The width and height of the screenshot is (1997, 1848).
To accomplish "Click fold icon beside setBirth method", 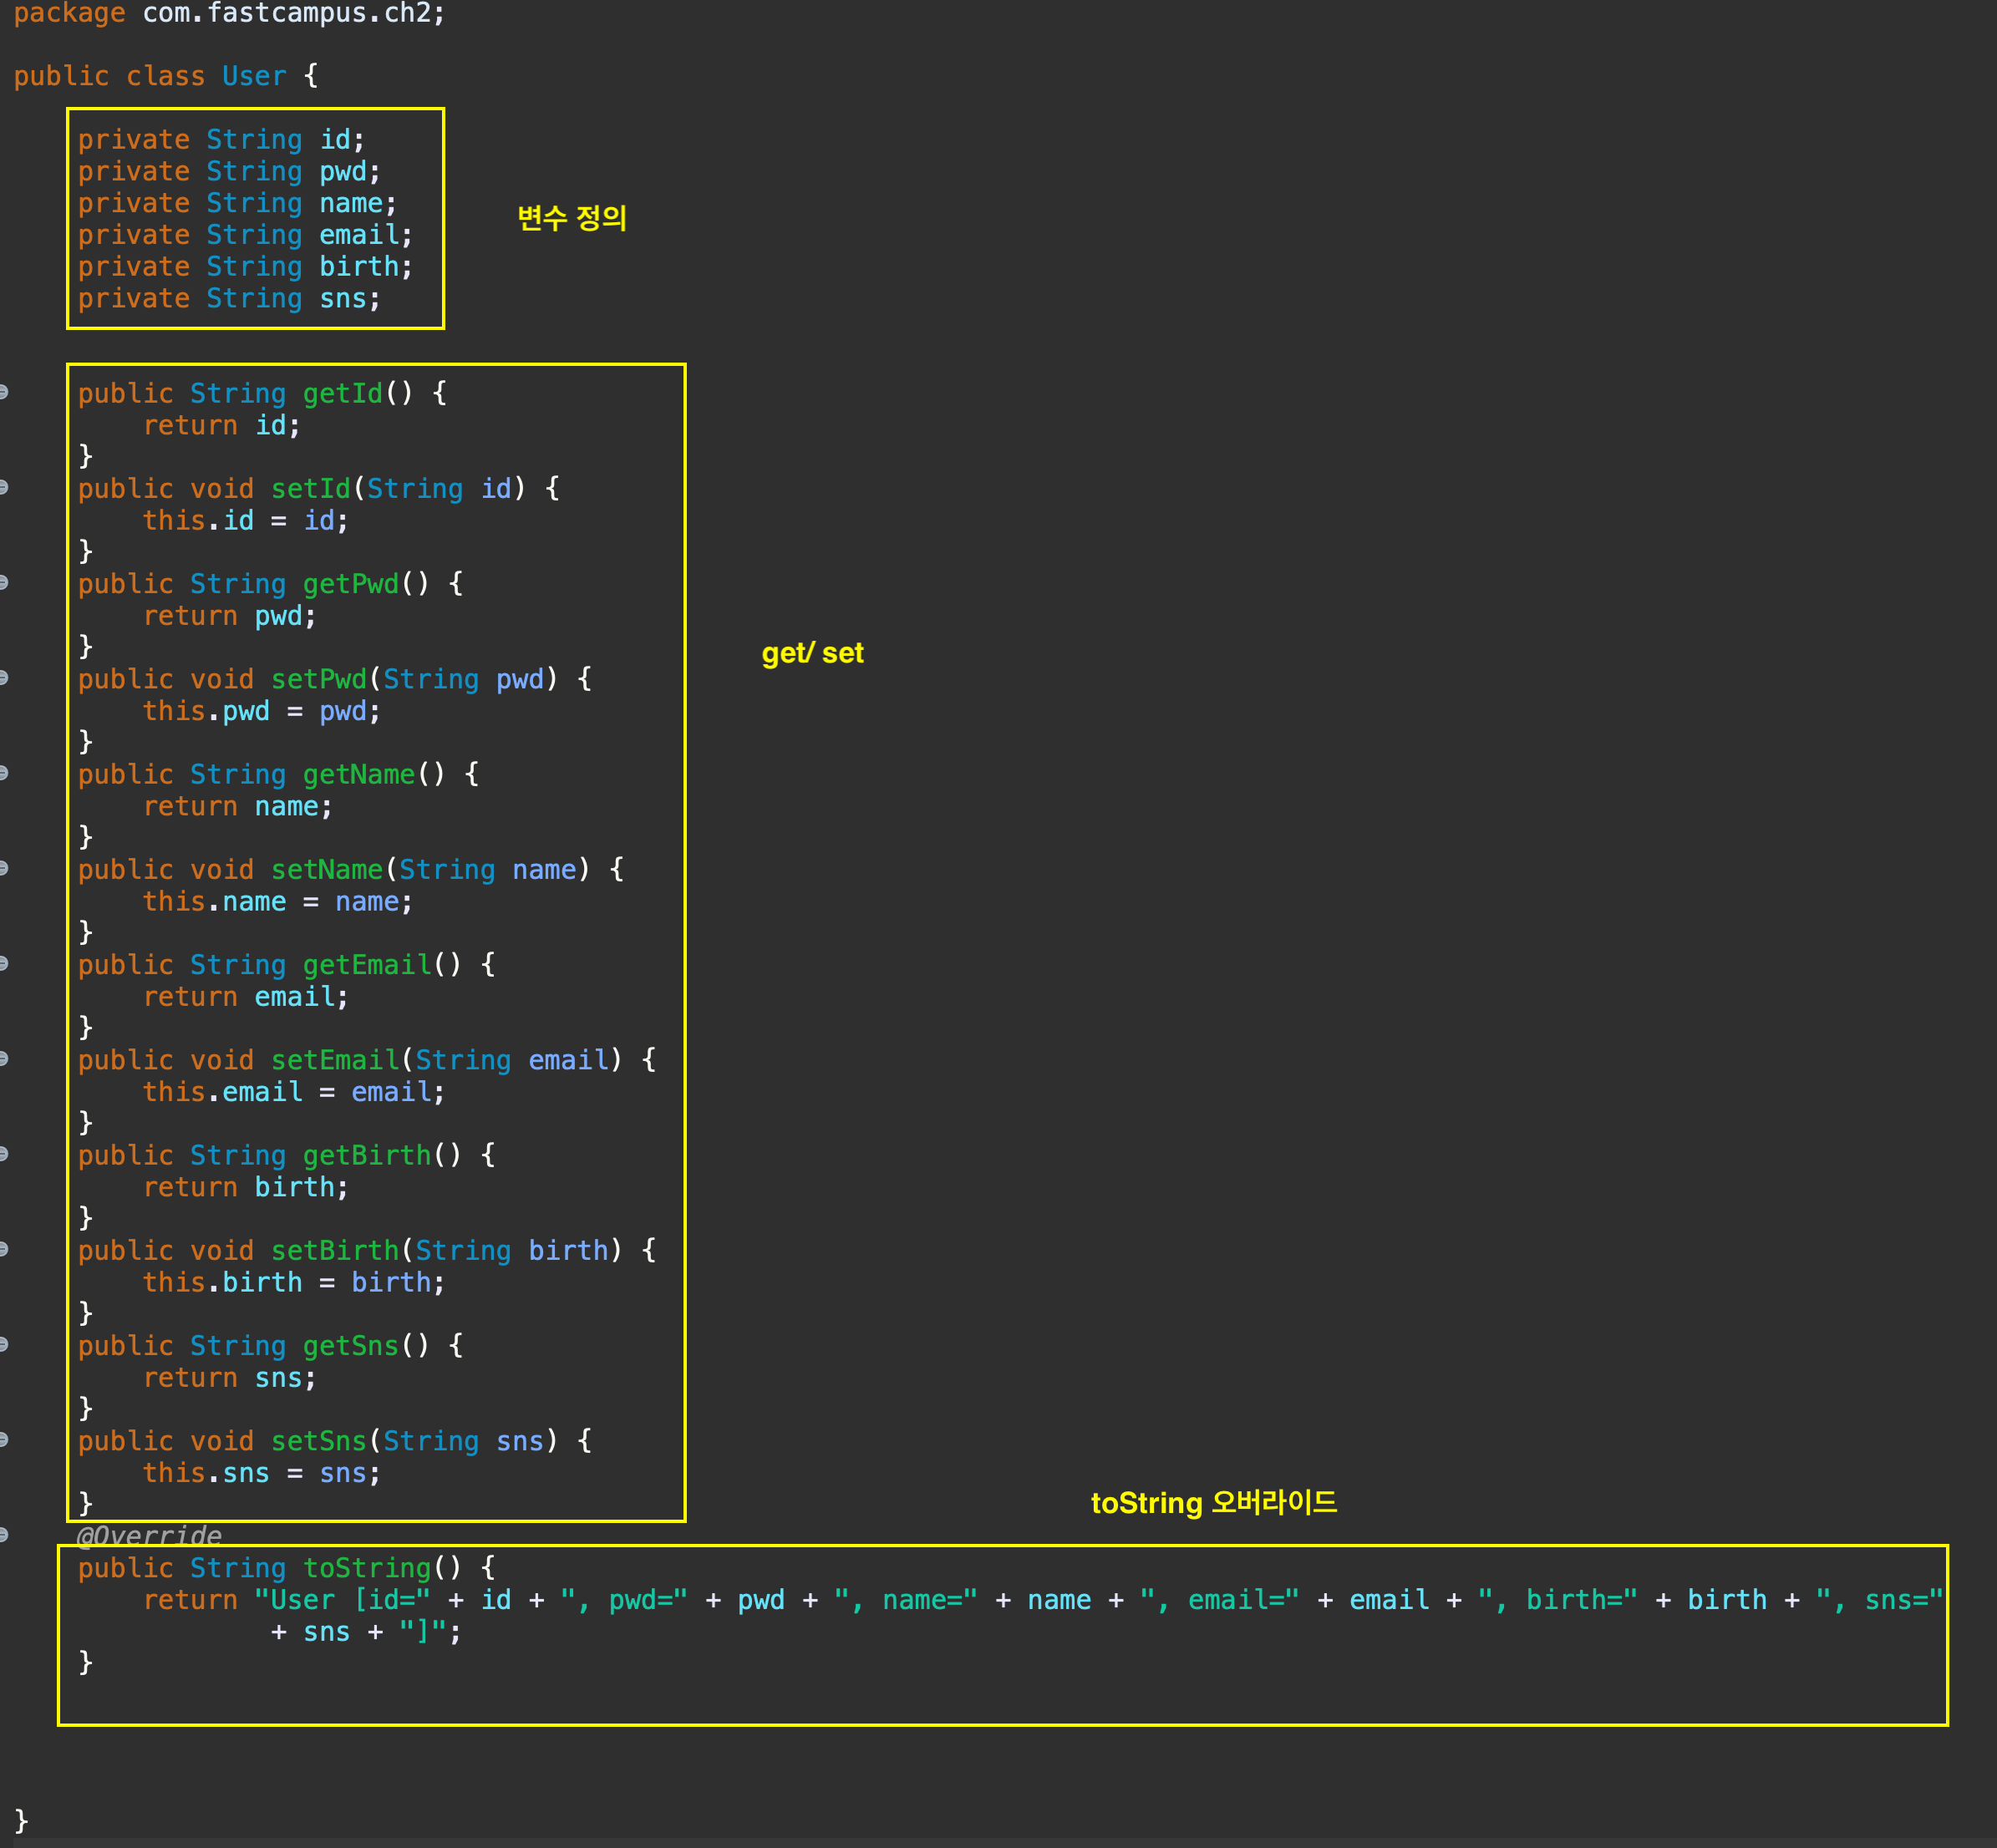I will coord(4,1249).
